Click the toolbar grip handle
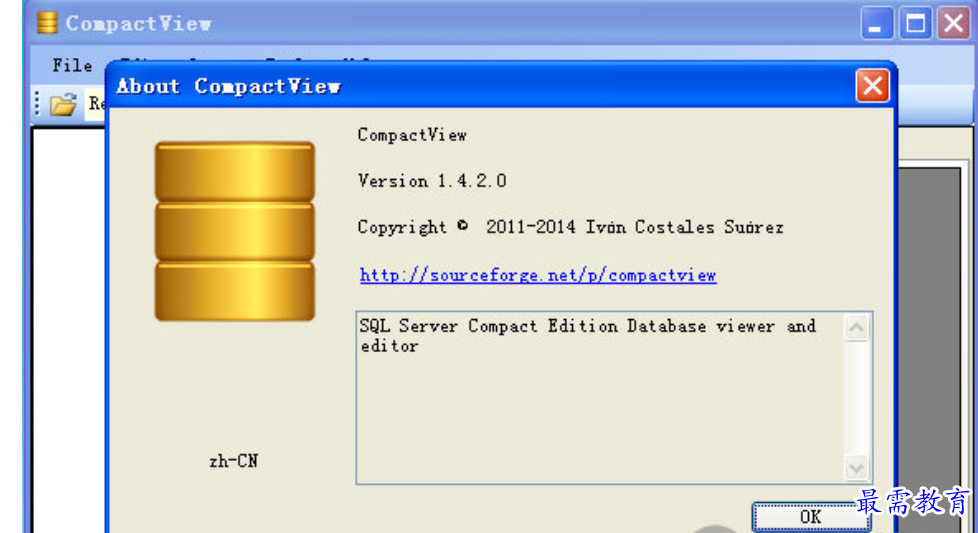 coord(37,103)
